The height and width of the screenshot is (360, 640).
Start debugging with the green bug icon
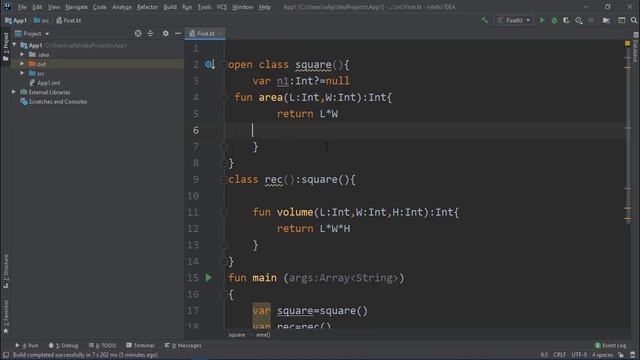[x=554, y=20]
